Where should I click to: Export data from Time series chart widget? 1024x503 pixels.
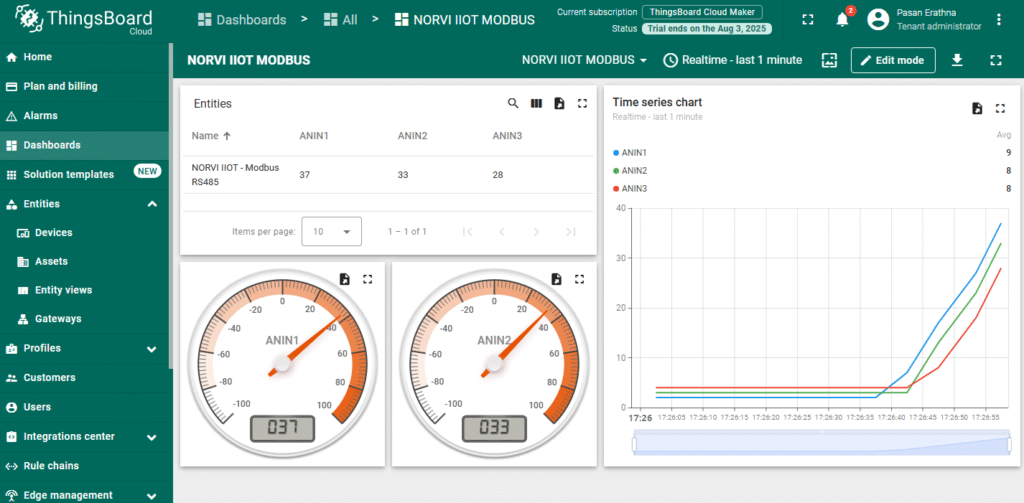coord(977,108)
